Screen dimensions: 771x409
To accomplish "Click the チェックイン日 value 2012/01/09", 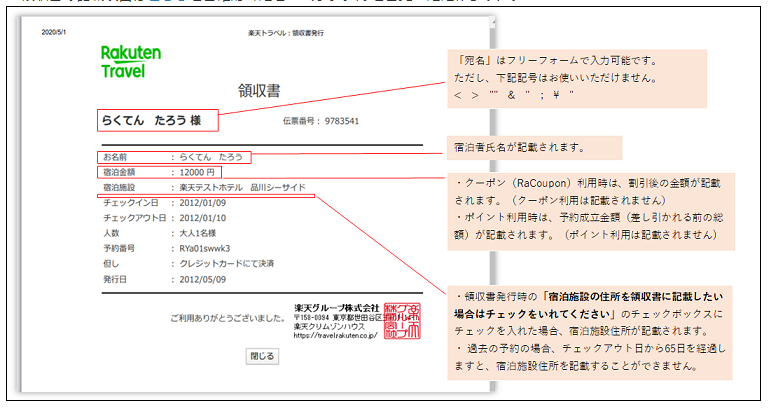I will [x=203, y=203].
